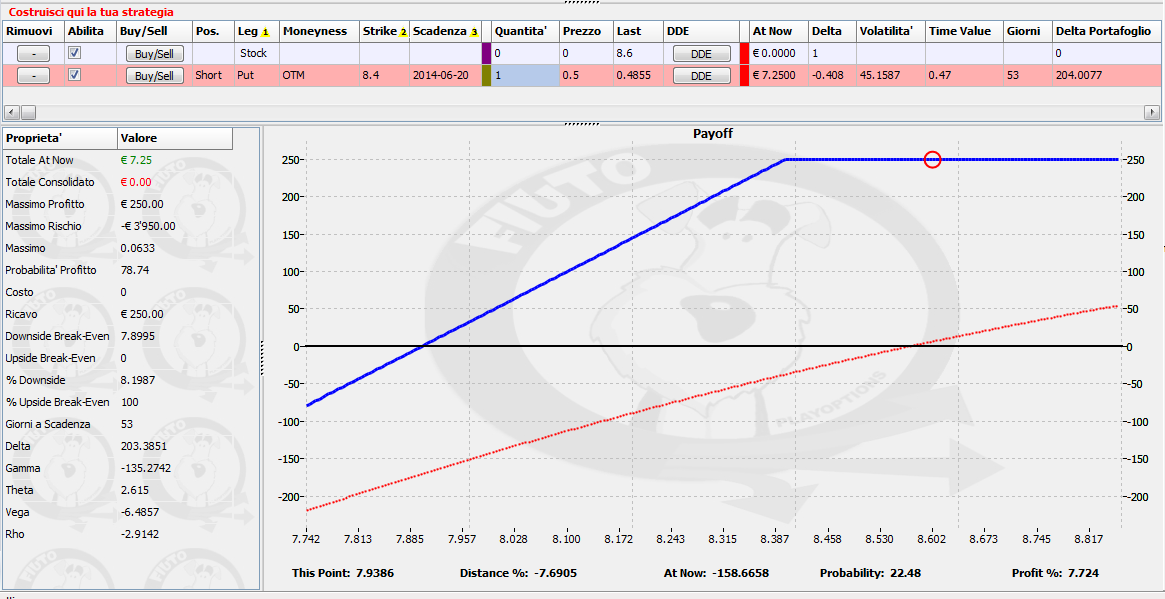This screenshot has height=599, width=1165.
Task: Disable the Stock row Abilita checkbox
Action: pyautogui.click(x=74, y=53)
